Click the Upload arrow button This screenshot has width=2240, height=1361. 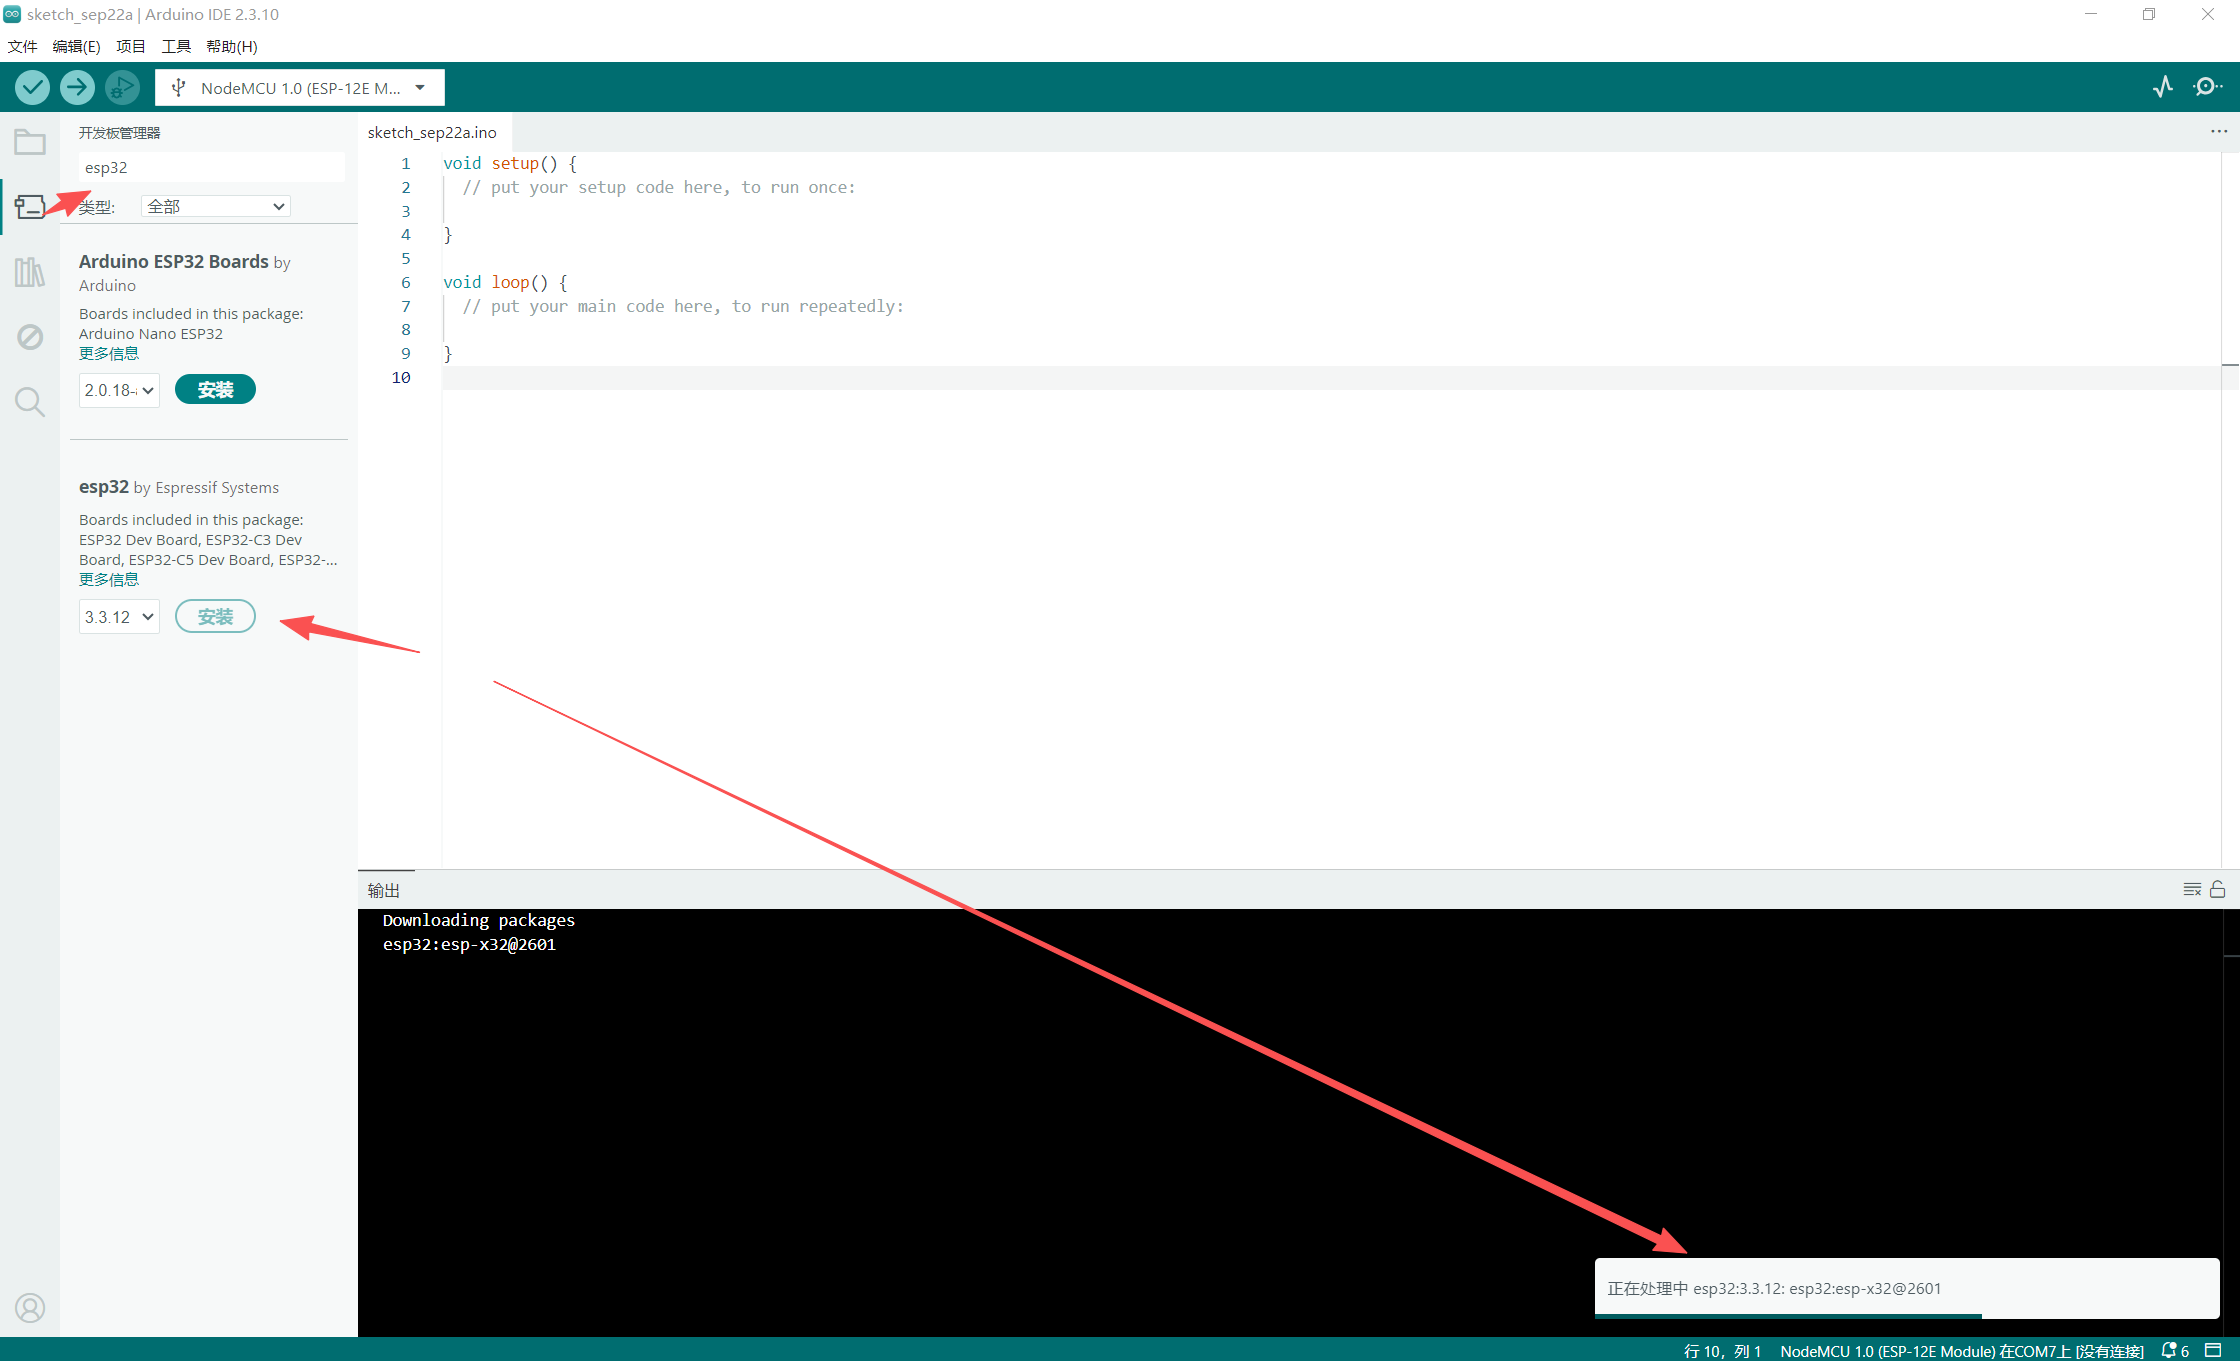click(77, 88)
